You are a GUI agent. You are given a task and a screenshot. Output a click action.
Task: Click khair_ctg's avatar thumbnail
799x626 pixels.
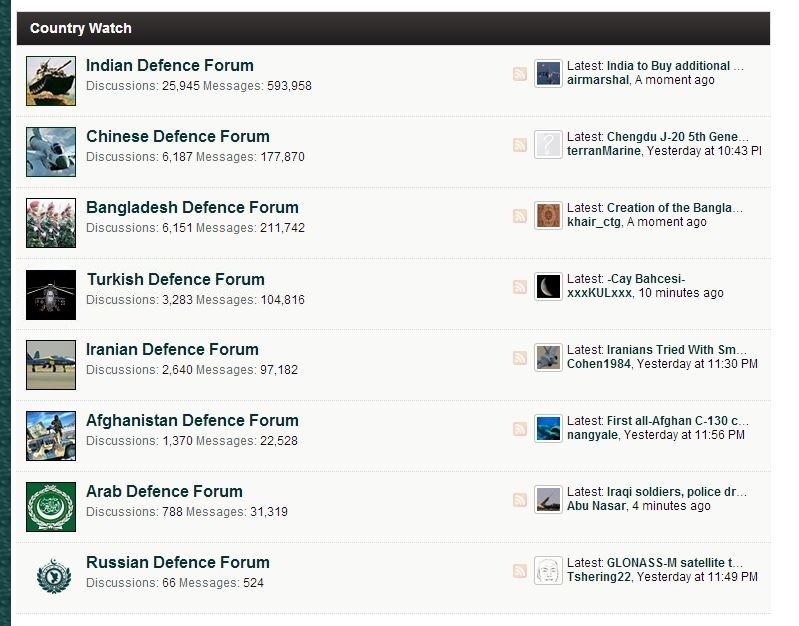click(548, 215)
